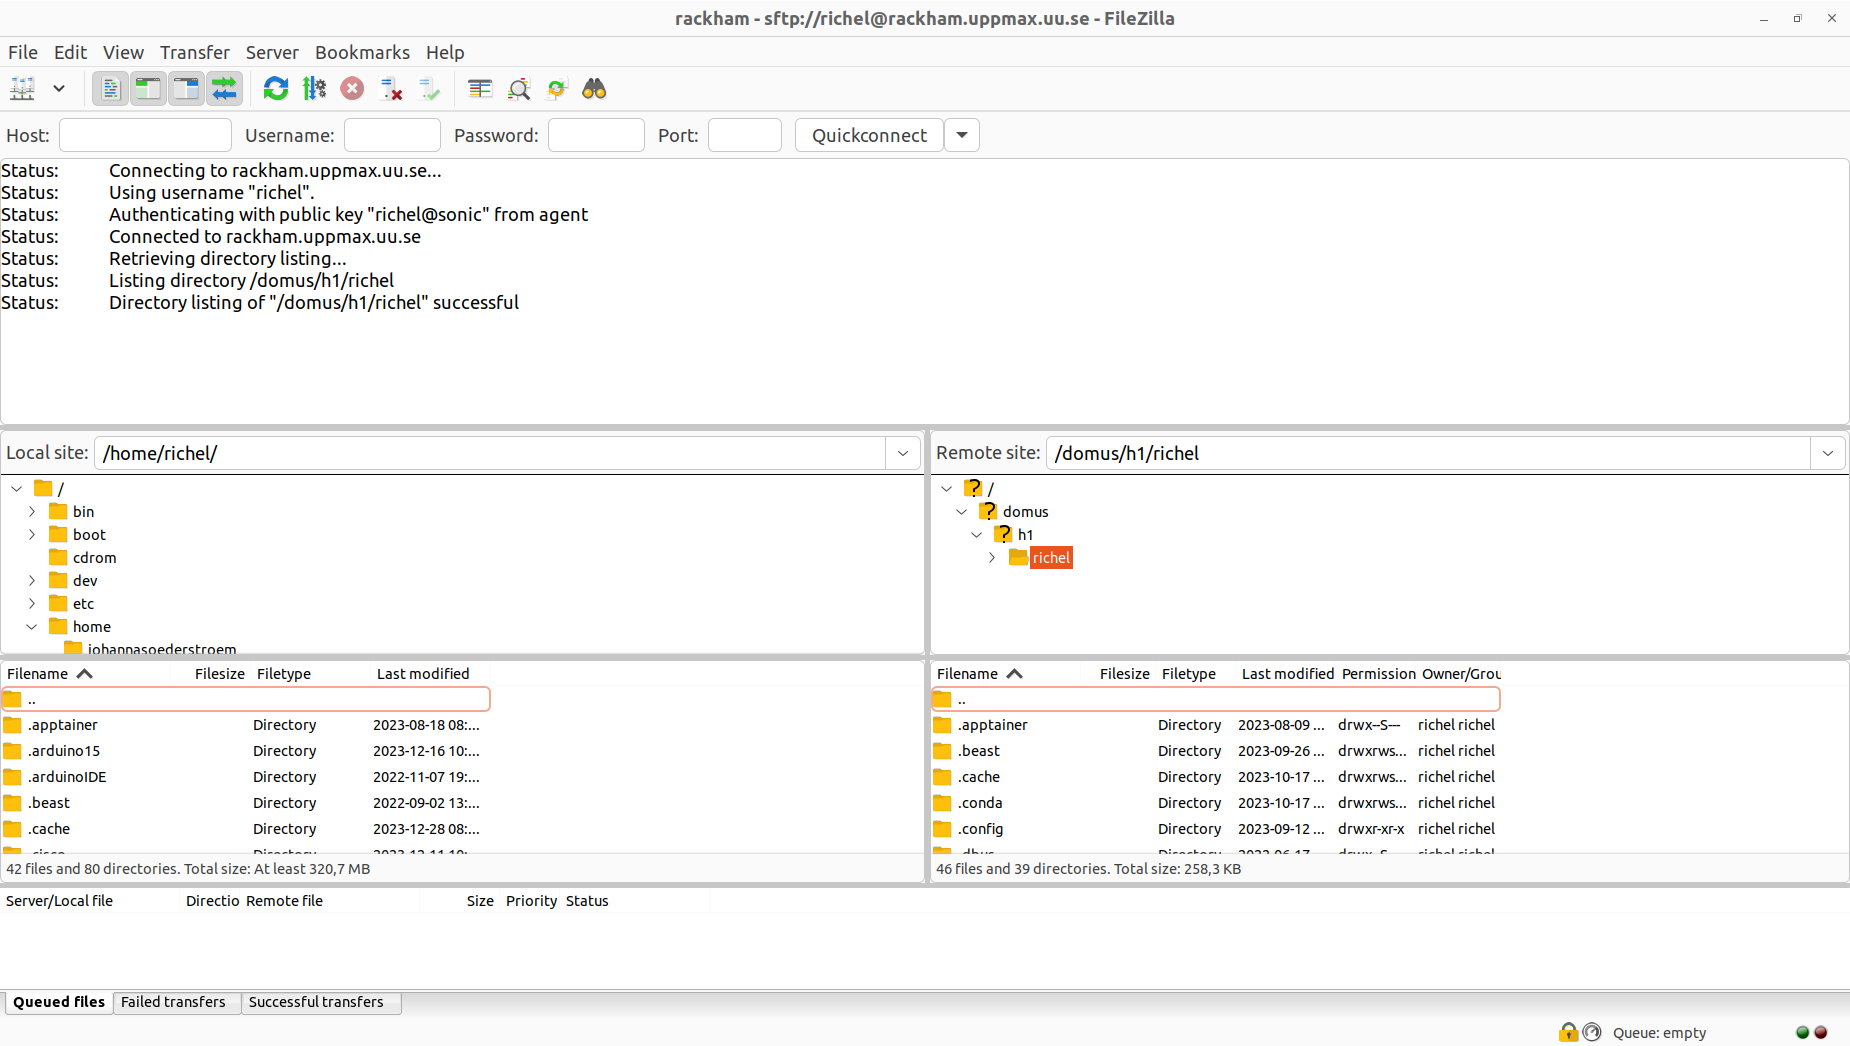Screen dimensions: 1850x1046
Task: Select remote .config directory
Action: (x=1216, y=829)
